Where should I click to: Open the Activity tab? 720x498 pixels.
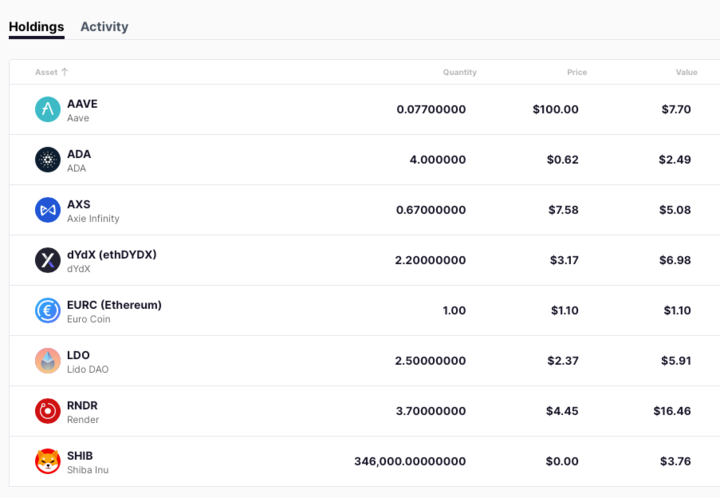[104, 27]
